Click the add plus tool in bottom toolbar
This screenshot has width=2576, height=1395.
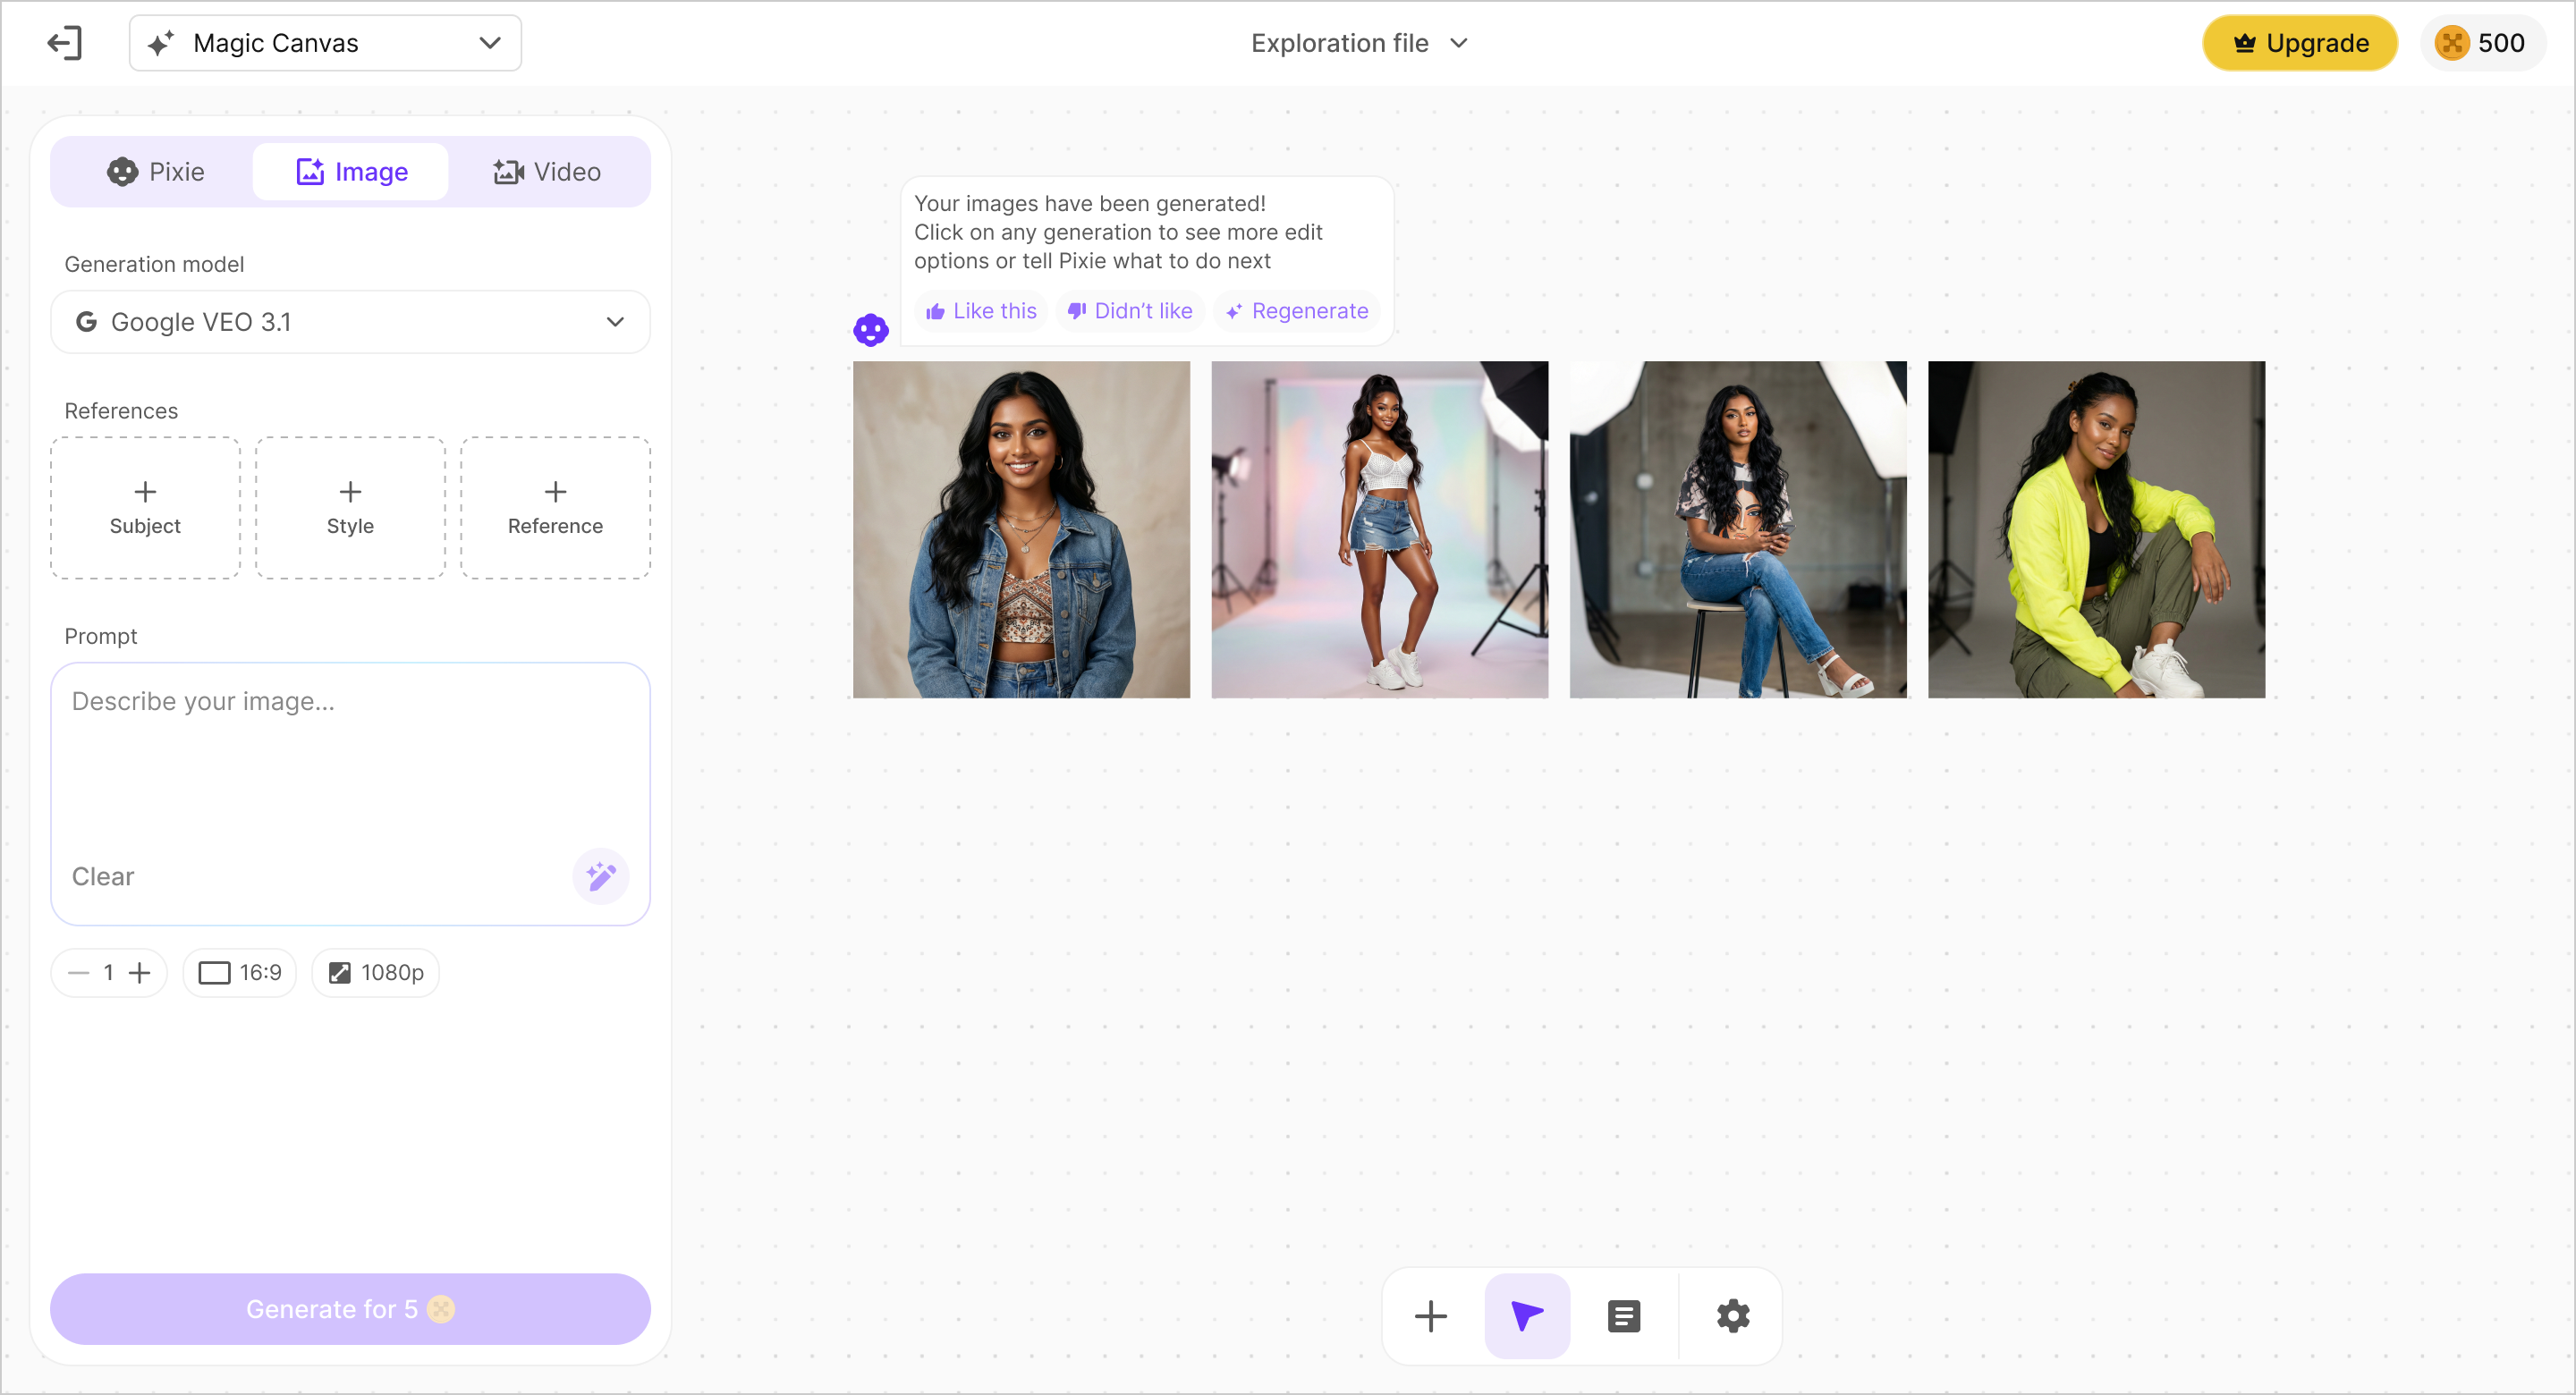click(x=1431, y=1316)
